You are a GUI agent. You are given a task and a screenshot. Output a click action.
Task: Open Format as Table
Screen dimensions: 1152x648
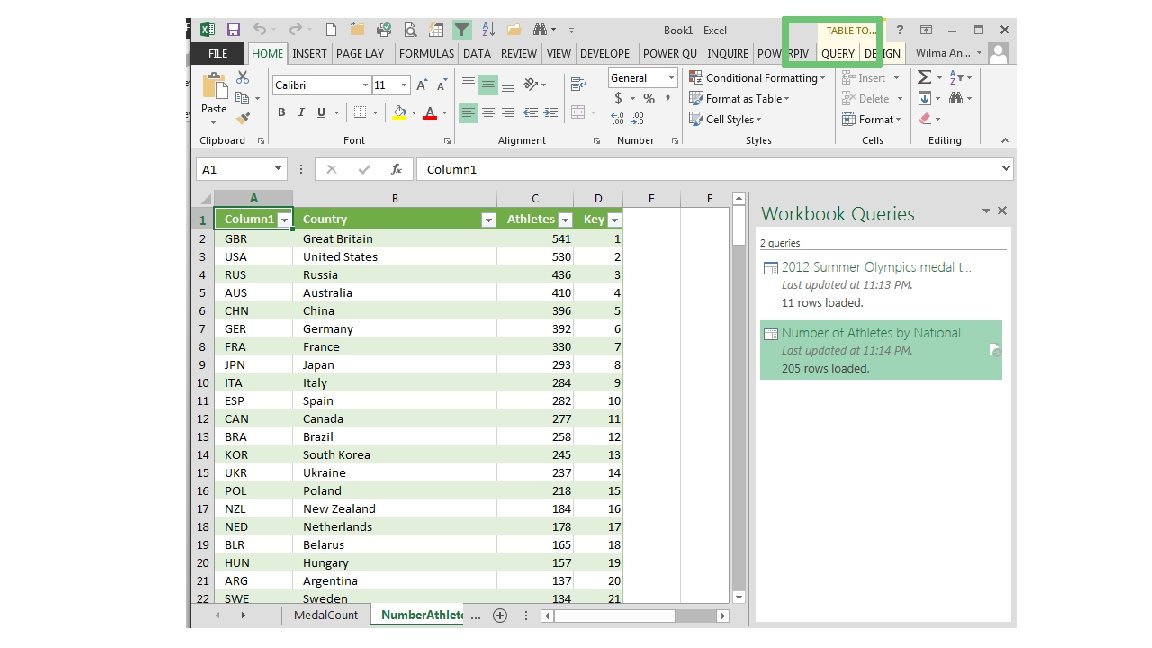[x=739, y=98]
